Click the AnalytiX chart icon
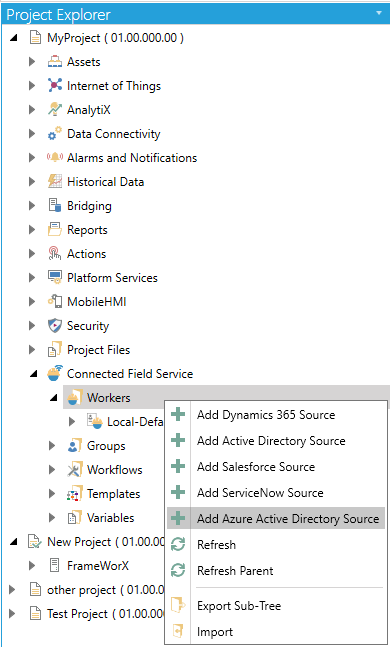390x647 pixels. pyautogui.click(x=55, y=109)
